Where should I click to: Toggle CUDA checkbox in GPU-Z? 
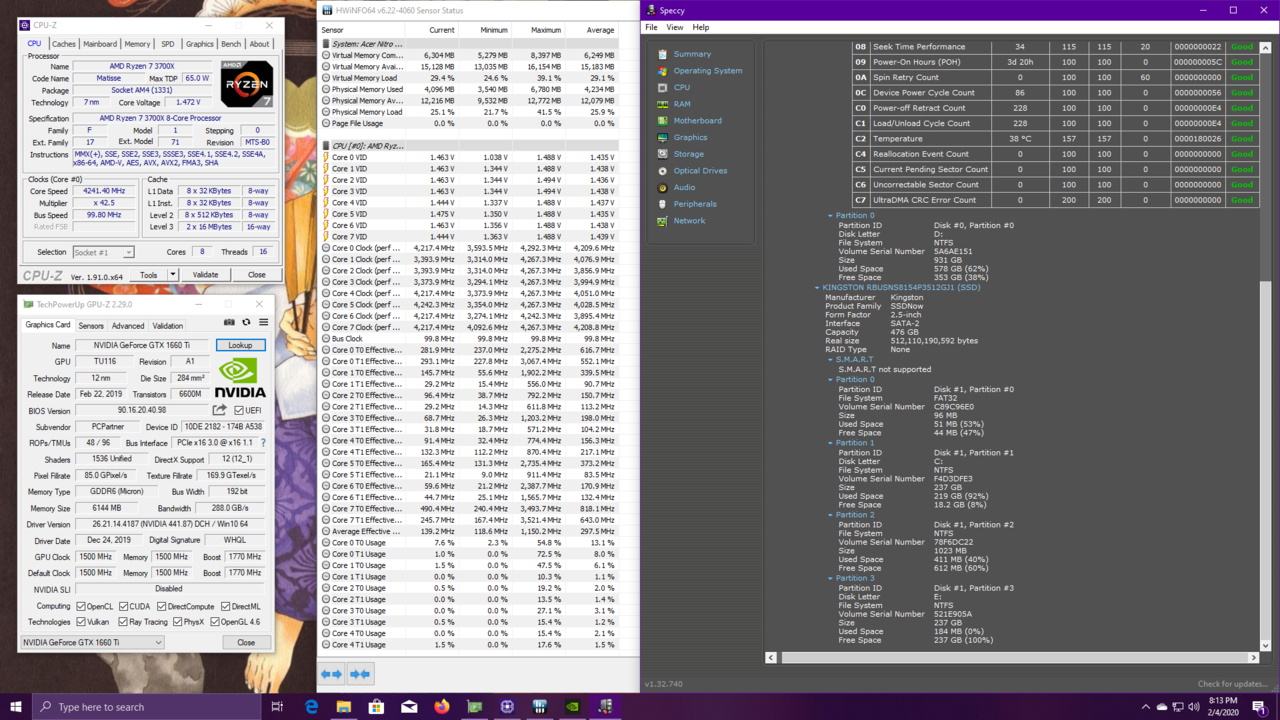[x=123, y=606]
